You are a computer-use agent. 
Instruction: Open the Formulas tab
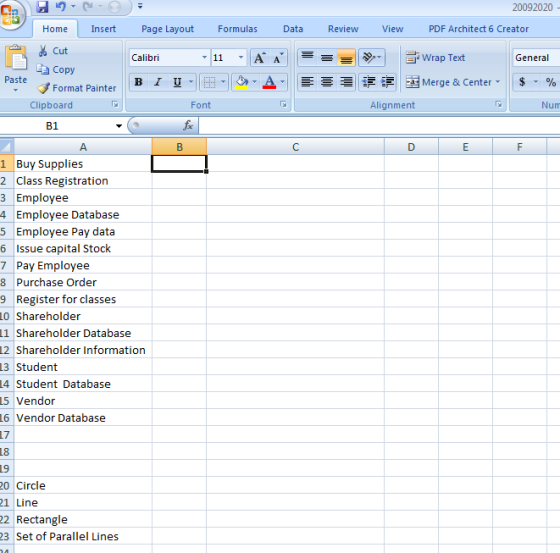(238, 29)
